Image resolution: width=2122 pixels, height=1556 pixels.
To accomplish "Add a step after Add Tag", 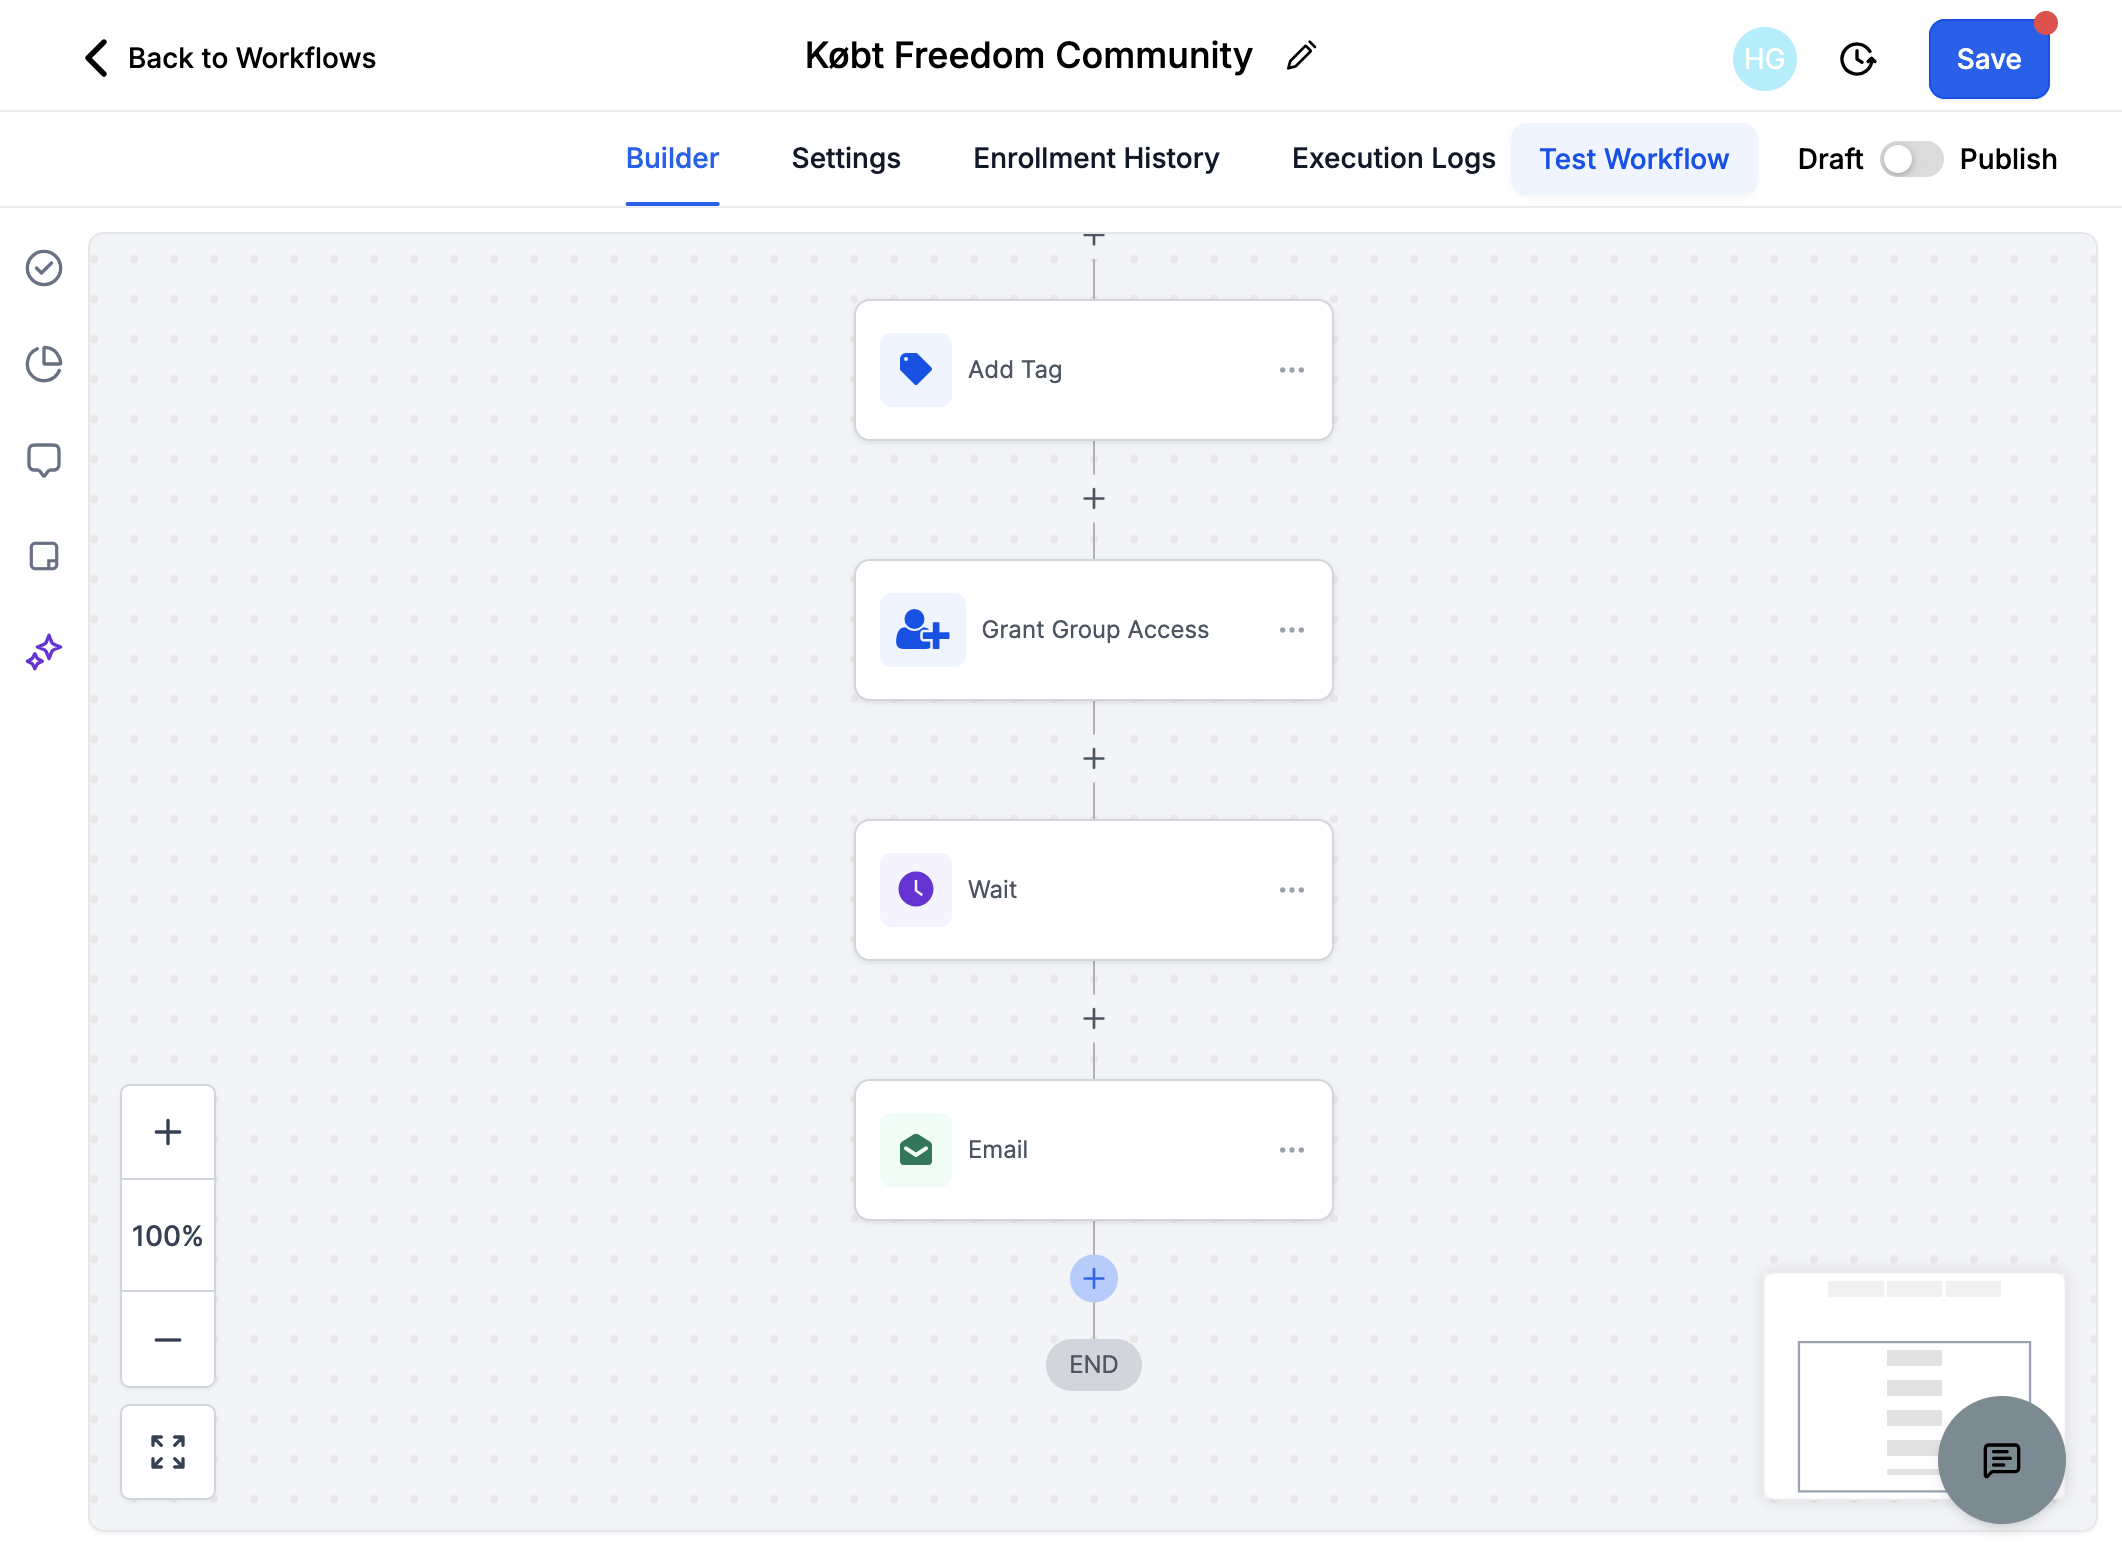I will click(x=1094, y=498).
